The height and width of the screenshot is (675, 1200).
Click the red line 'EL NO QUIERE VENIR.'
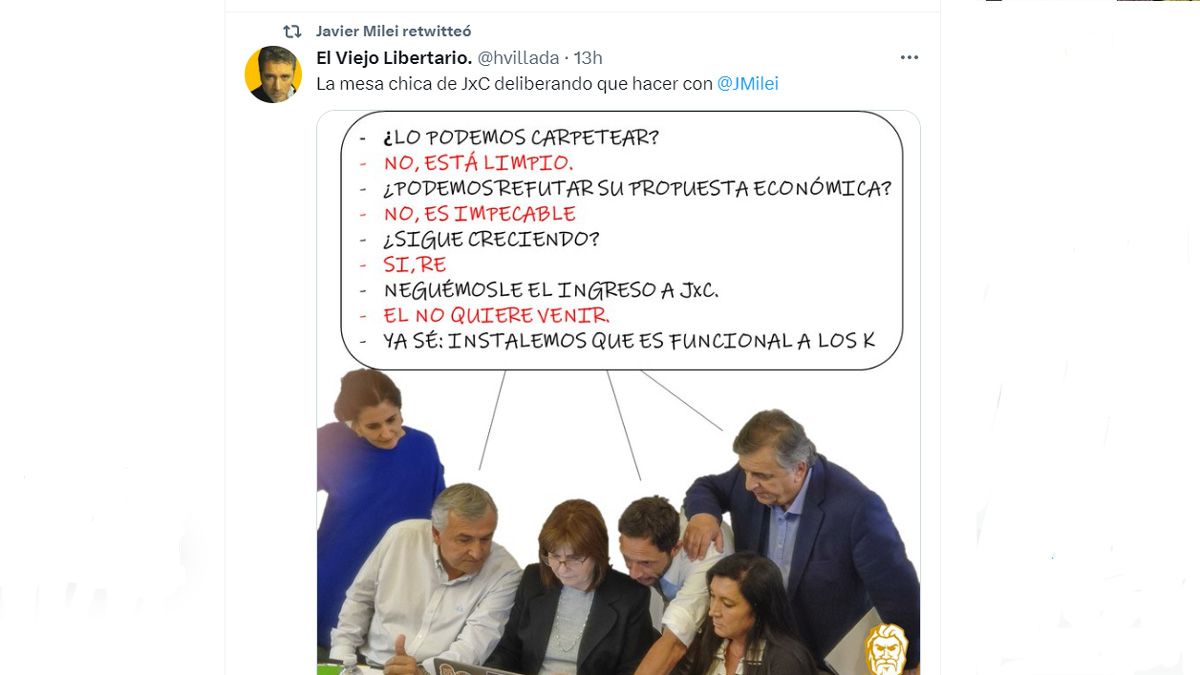497,315
